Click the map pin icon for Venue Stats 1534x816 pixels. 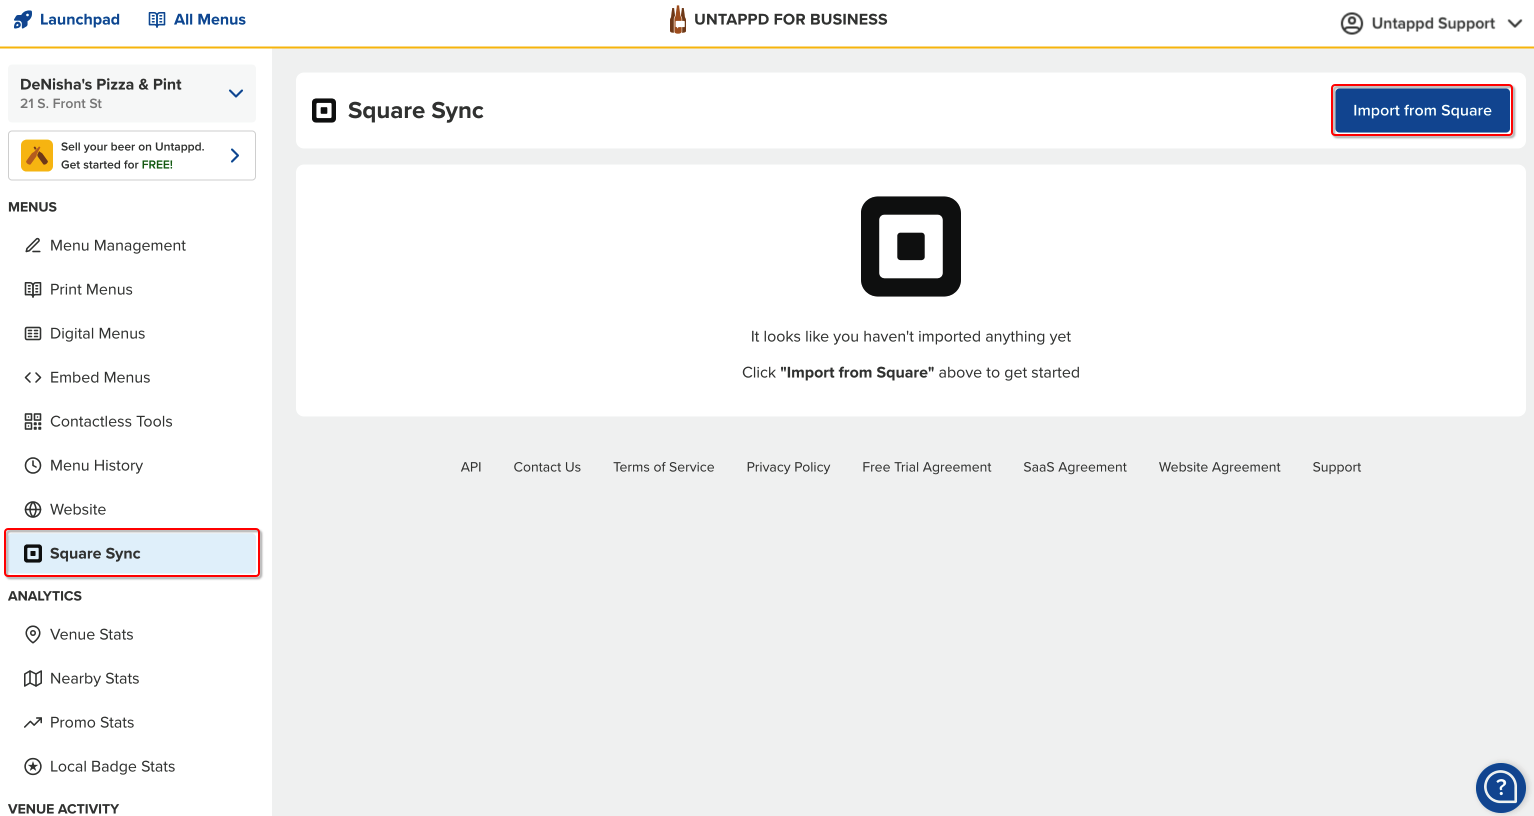(33, 635)
